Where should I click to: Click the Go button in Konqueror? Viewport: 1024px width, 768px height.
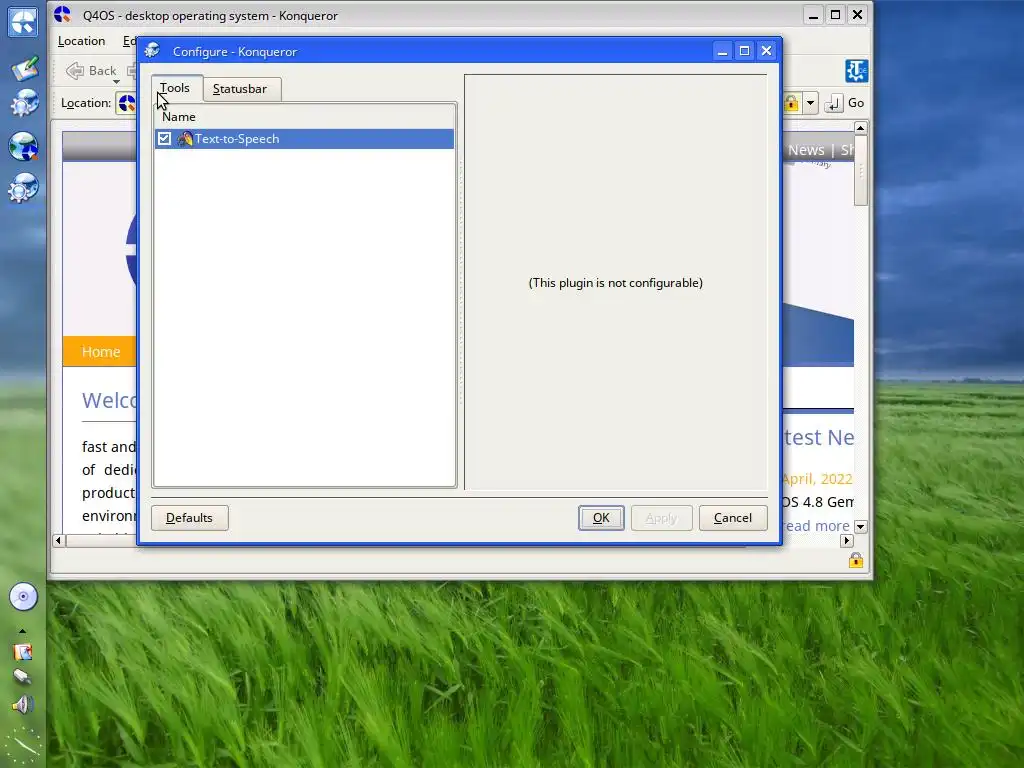(844, 103)
